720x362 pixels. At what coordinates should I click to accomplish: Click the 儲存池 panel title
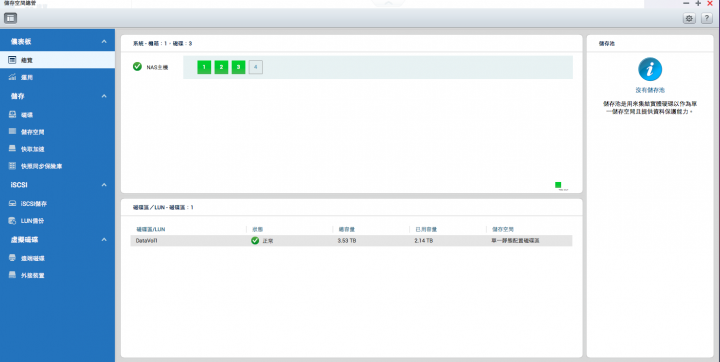click(x=607, y=44)
